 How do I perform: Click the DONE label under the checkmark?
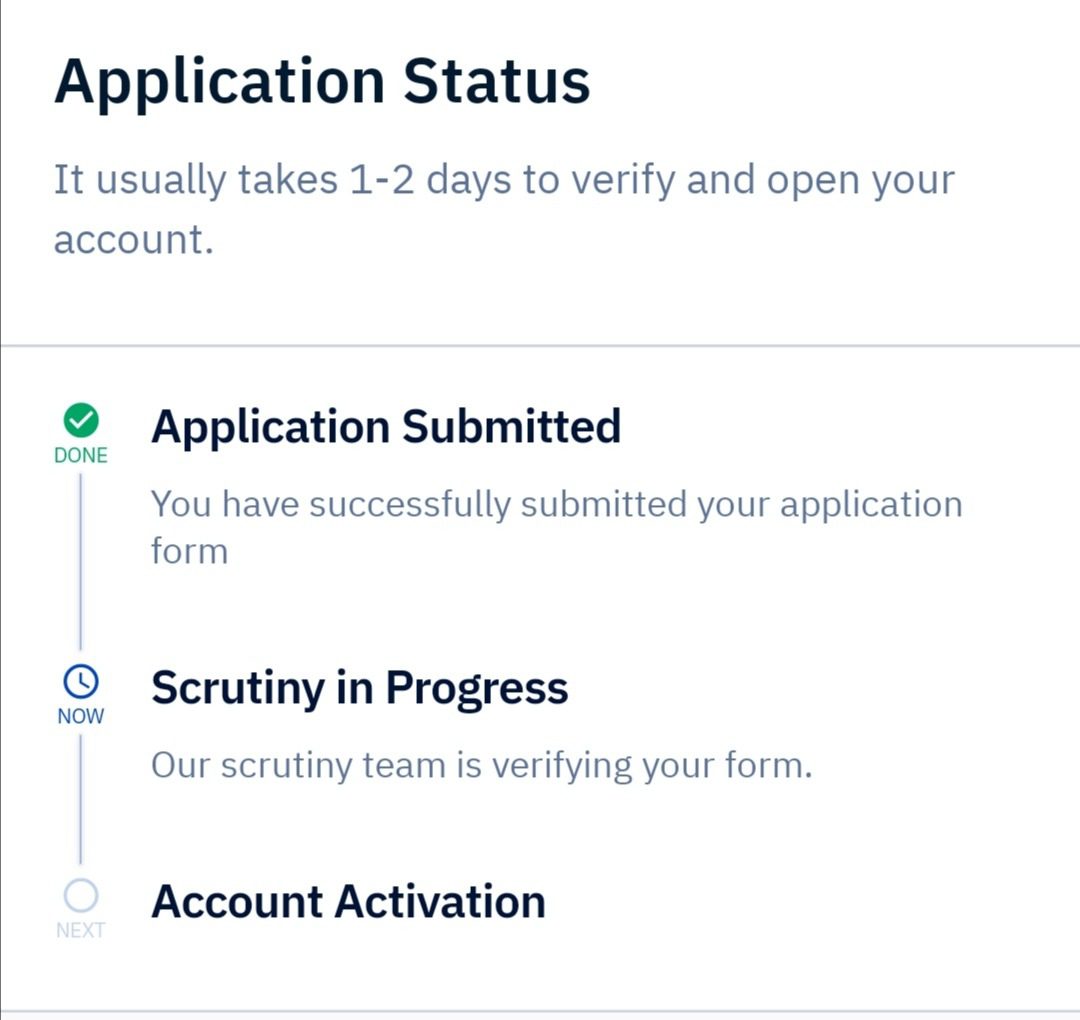(x=81, y=455)
